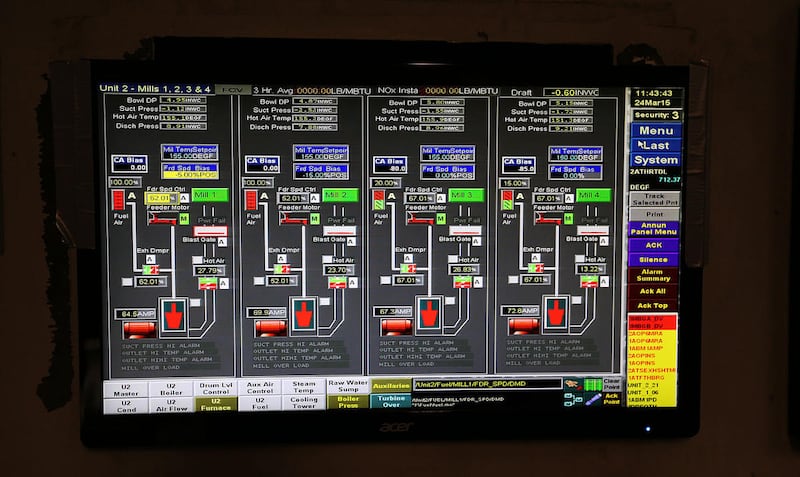The height and width of the screenshot is (477, 800).
Task: Click Mill 1 hot air damper icon
Action: coord(209,284)
